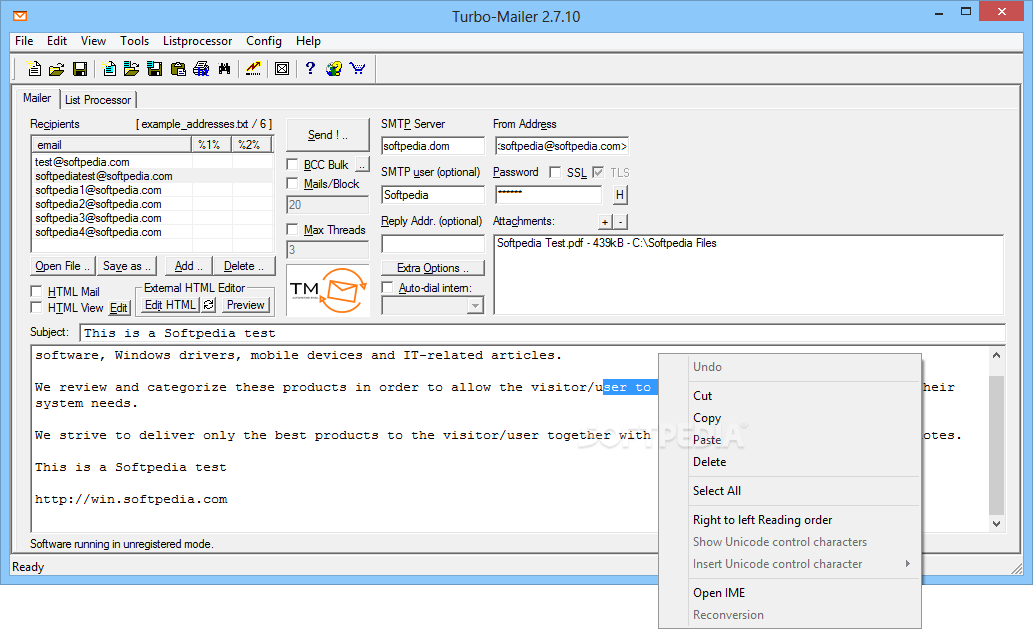Viewport: 1033px width, 629px height.
Task: Open the Listprocessor menu
Action: click(x=198, y=41)
